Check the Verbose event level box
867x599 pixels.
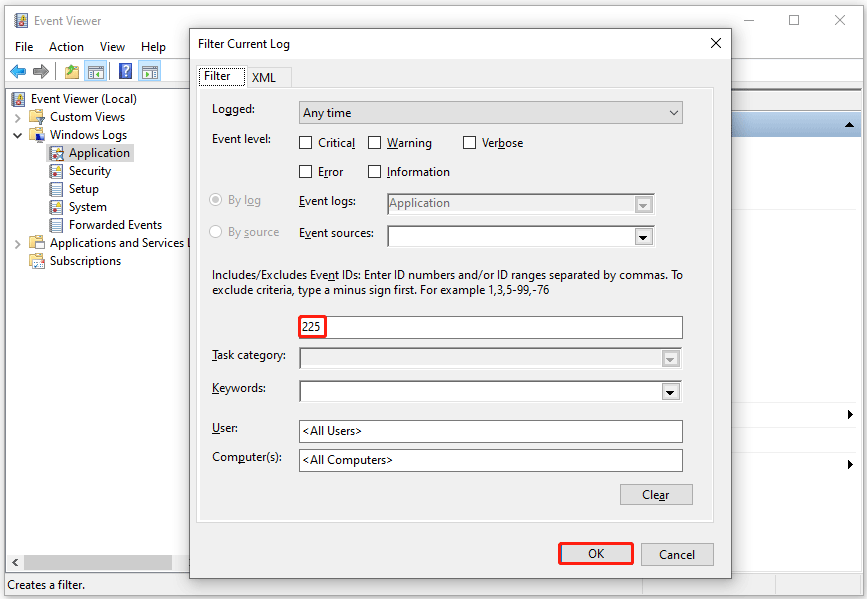pos(469,143)
